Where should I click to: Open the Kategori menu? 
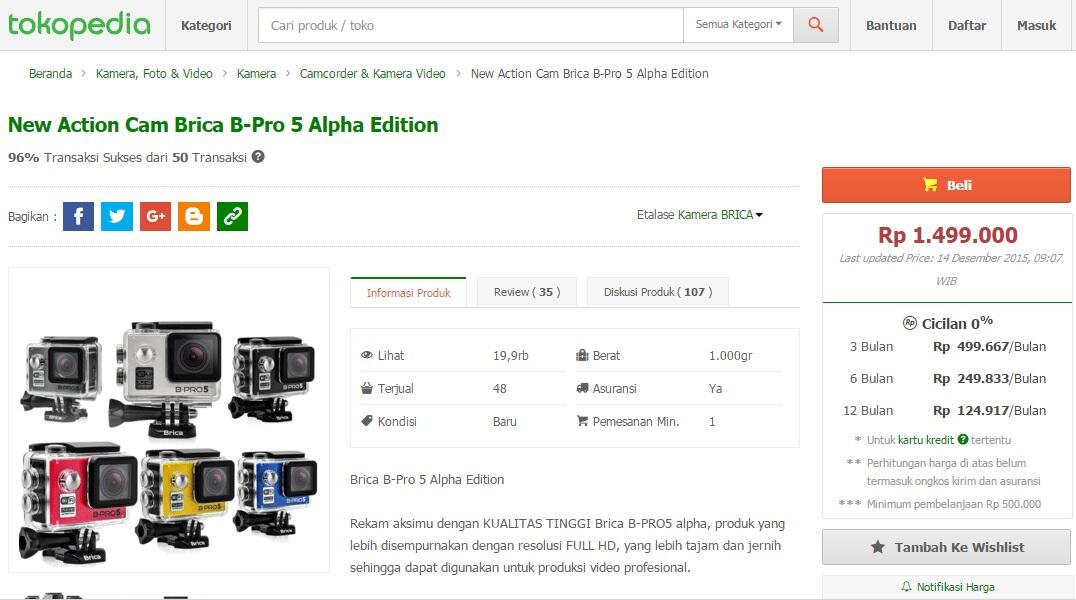click(x=206, y=25)
